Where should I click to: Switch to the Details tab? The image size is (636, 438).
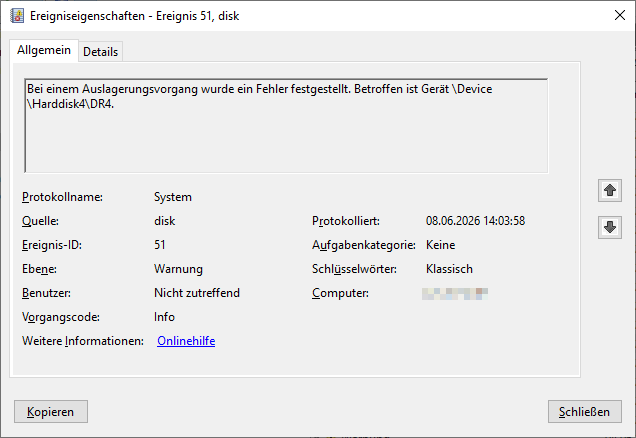tap(100, 52)
